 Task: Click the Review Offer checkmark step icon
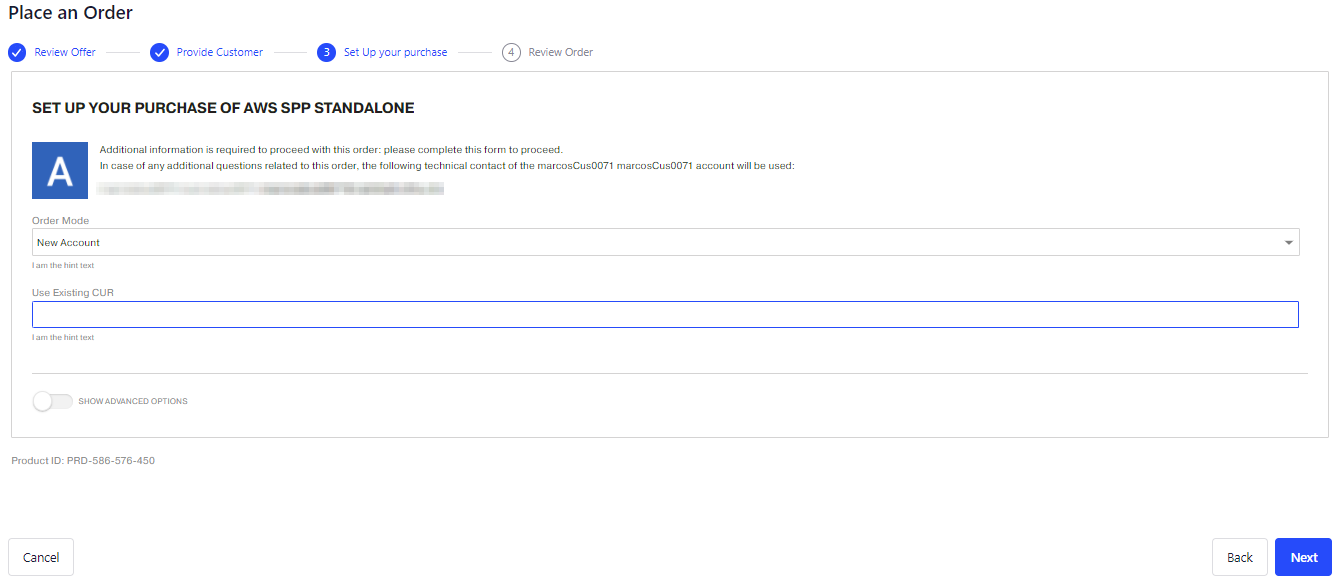17,52
